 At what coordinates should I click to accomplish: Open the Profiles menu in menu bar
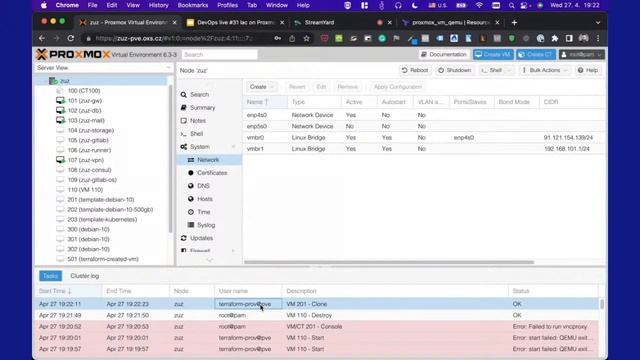pos(227,5)
